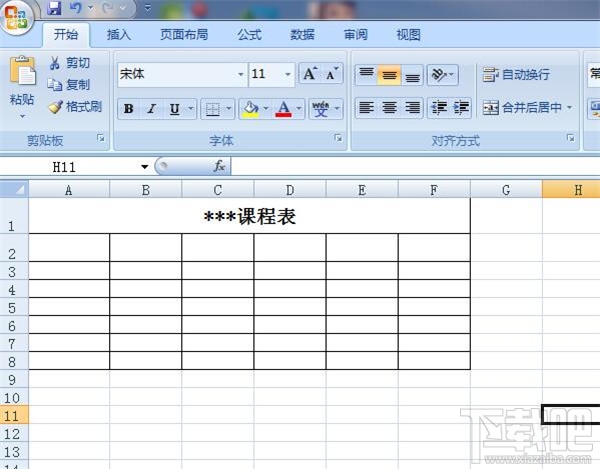Click the text orientation icon

pos(438,75)
